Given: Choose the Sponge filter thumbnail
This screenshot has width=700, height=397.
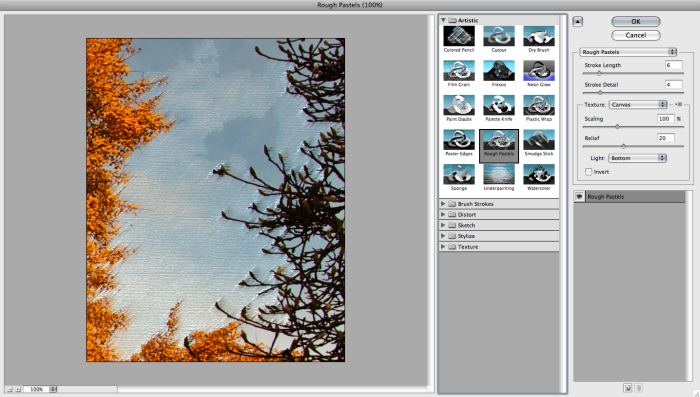Looking at the screenshot, I should (x=459, y=174).
